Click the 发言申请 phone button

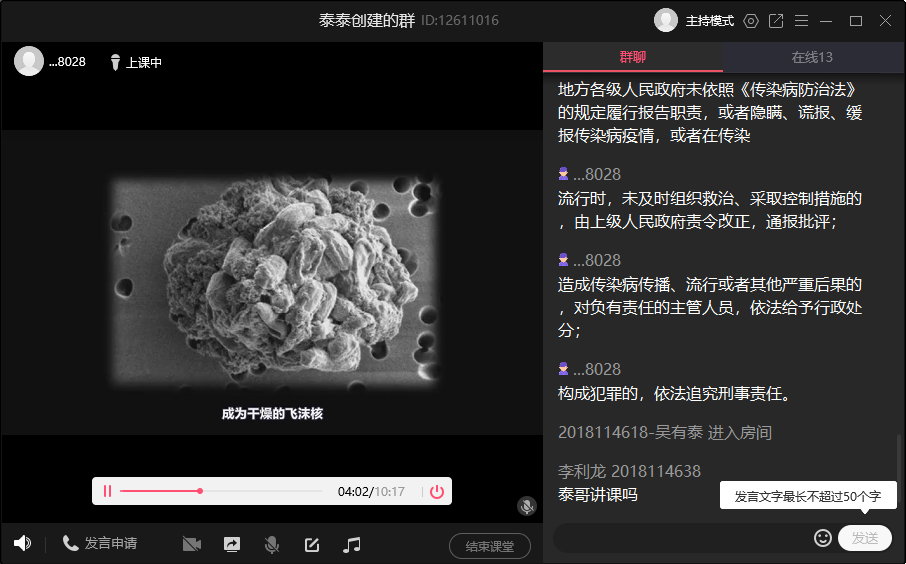100,543
